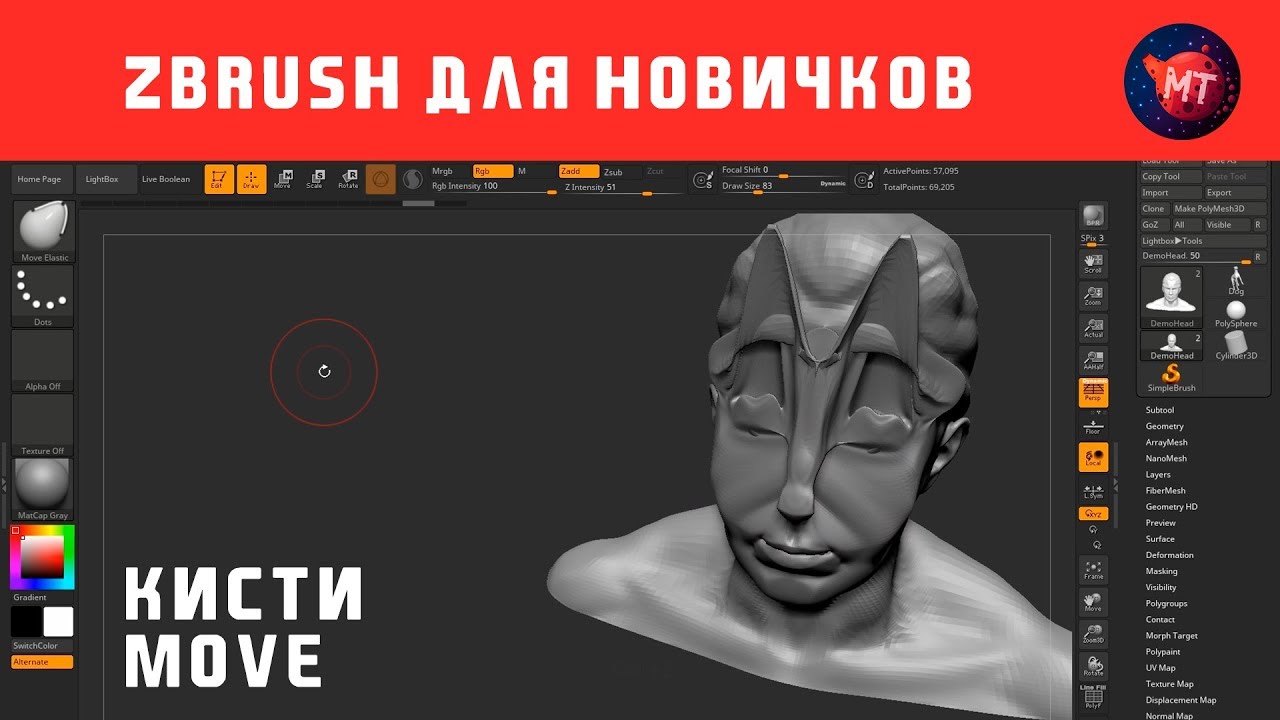Click the Copy Tool button
This screenshot has height=720, width=1280.
click(1171, 176)
